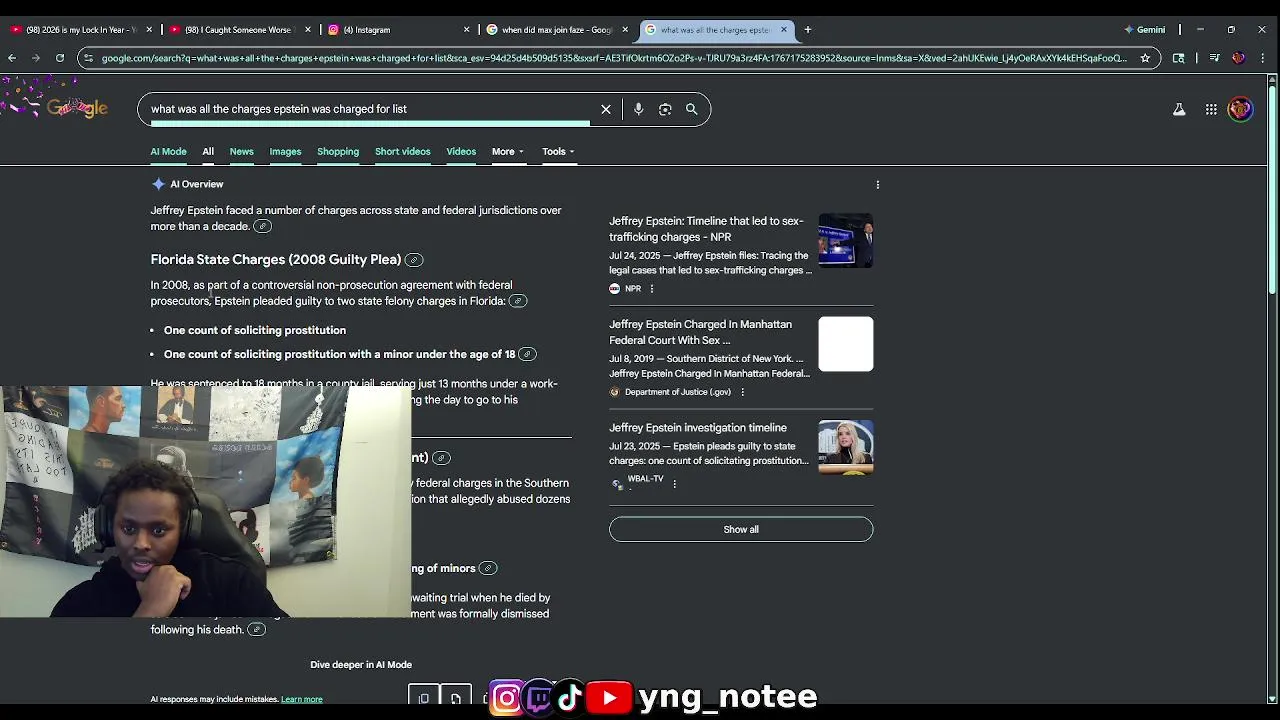The image size is (1280, 720).
Task: Expand the Tools dropdown
Action: coord(558,152)
